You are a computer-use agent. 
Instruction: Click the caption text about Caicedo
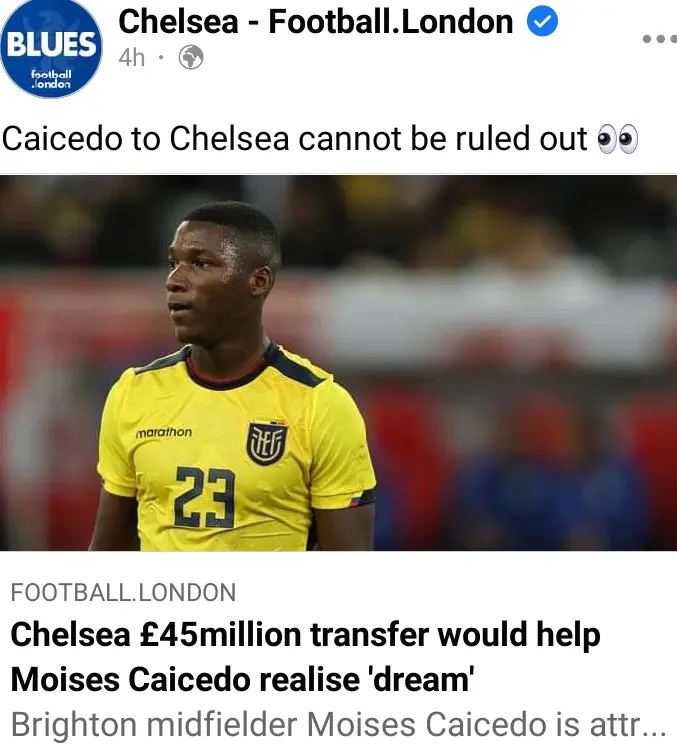pyautogui.click(x=294, y=139)
